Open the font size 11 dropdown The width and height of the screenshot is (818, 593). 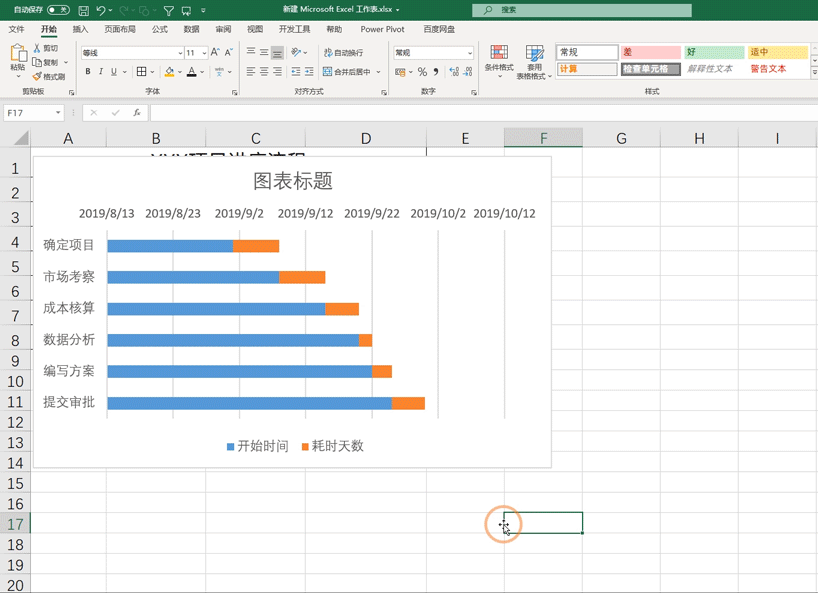pos(204,53)
